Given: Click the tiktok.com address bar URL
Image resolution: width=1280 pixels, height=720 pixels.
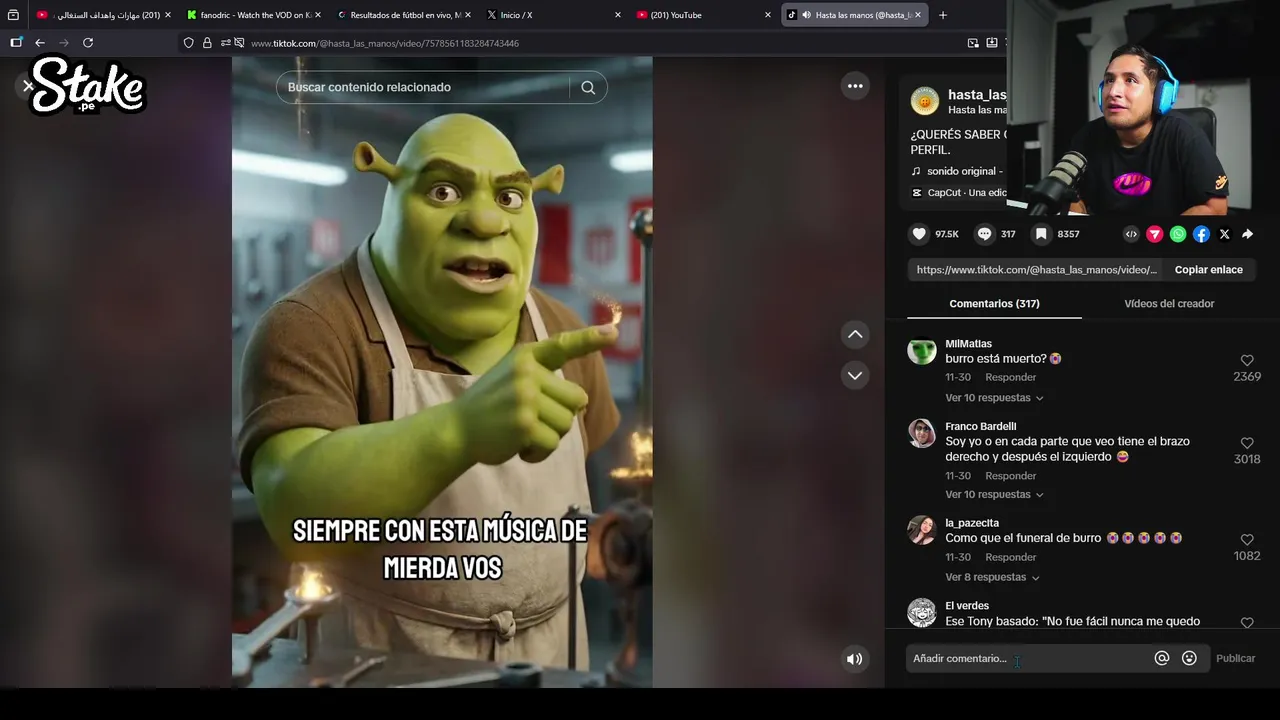Looking at the screenshot, I should tap(385, 43).
